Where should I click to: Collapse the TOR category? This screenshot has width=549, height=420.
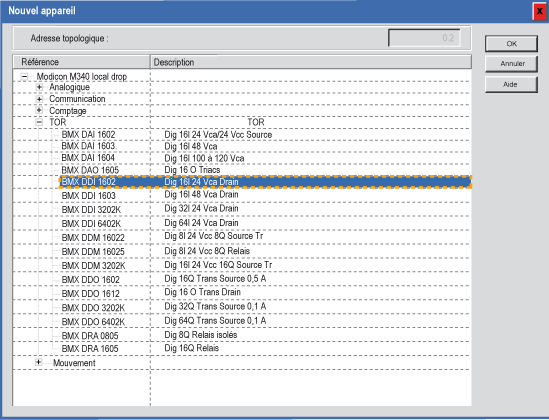[39, 122]
